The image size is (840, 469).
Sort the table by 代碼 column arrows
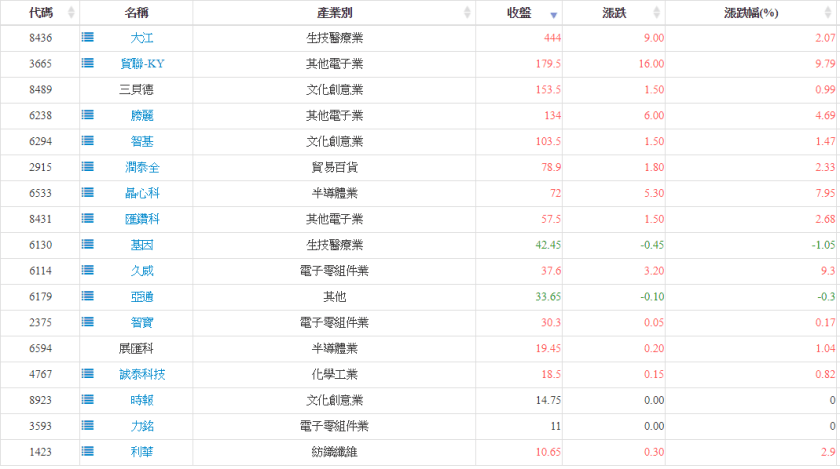70,13
